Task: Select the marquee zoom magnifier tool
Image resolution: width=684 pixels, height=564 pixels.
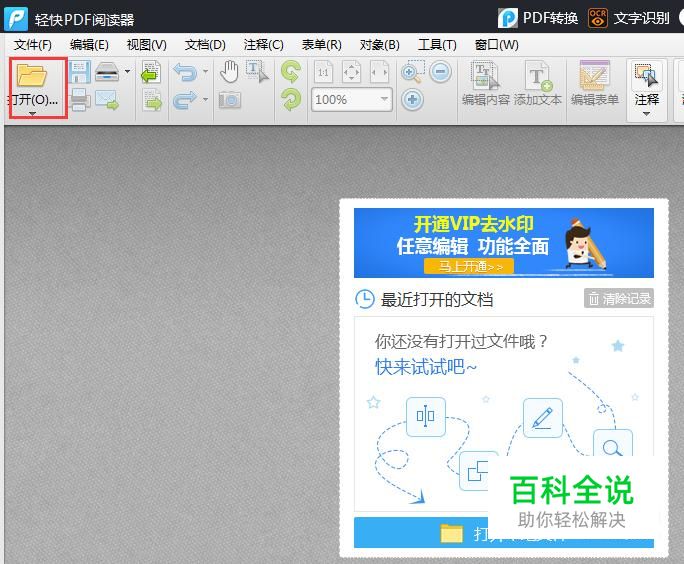Action: pos(412,72)
